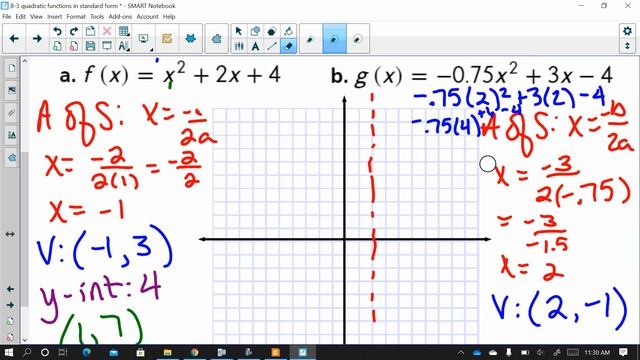
Task: Select the Eraser tool
Action: tap(289, 46)
